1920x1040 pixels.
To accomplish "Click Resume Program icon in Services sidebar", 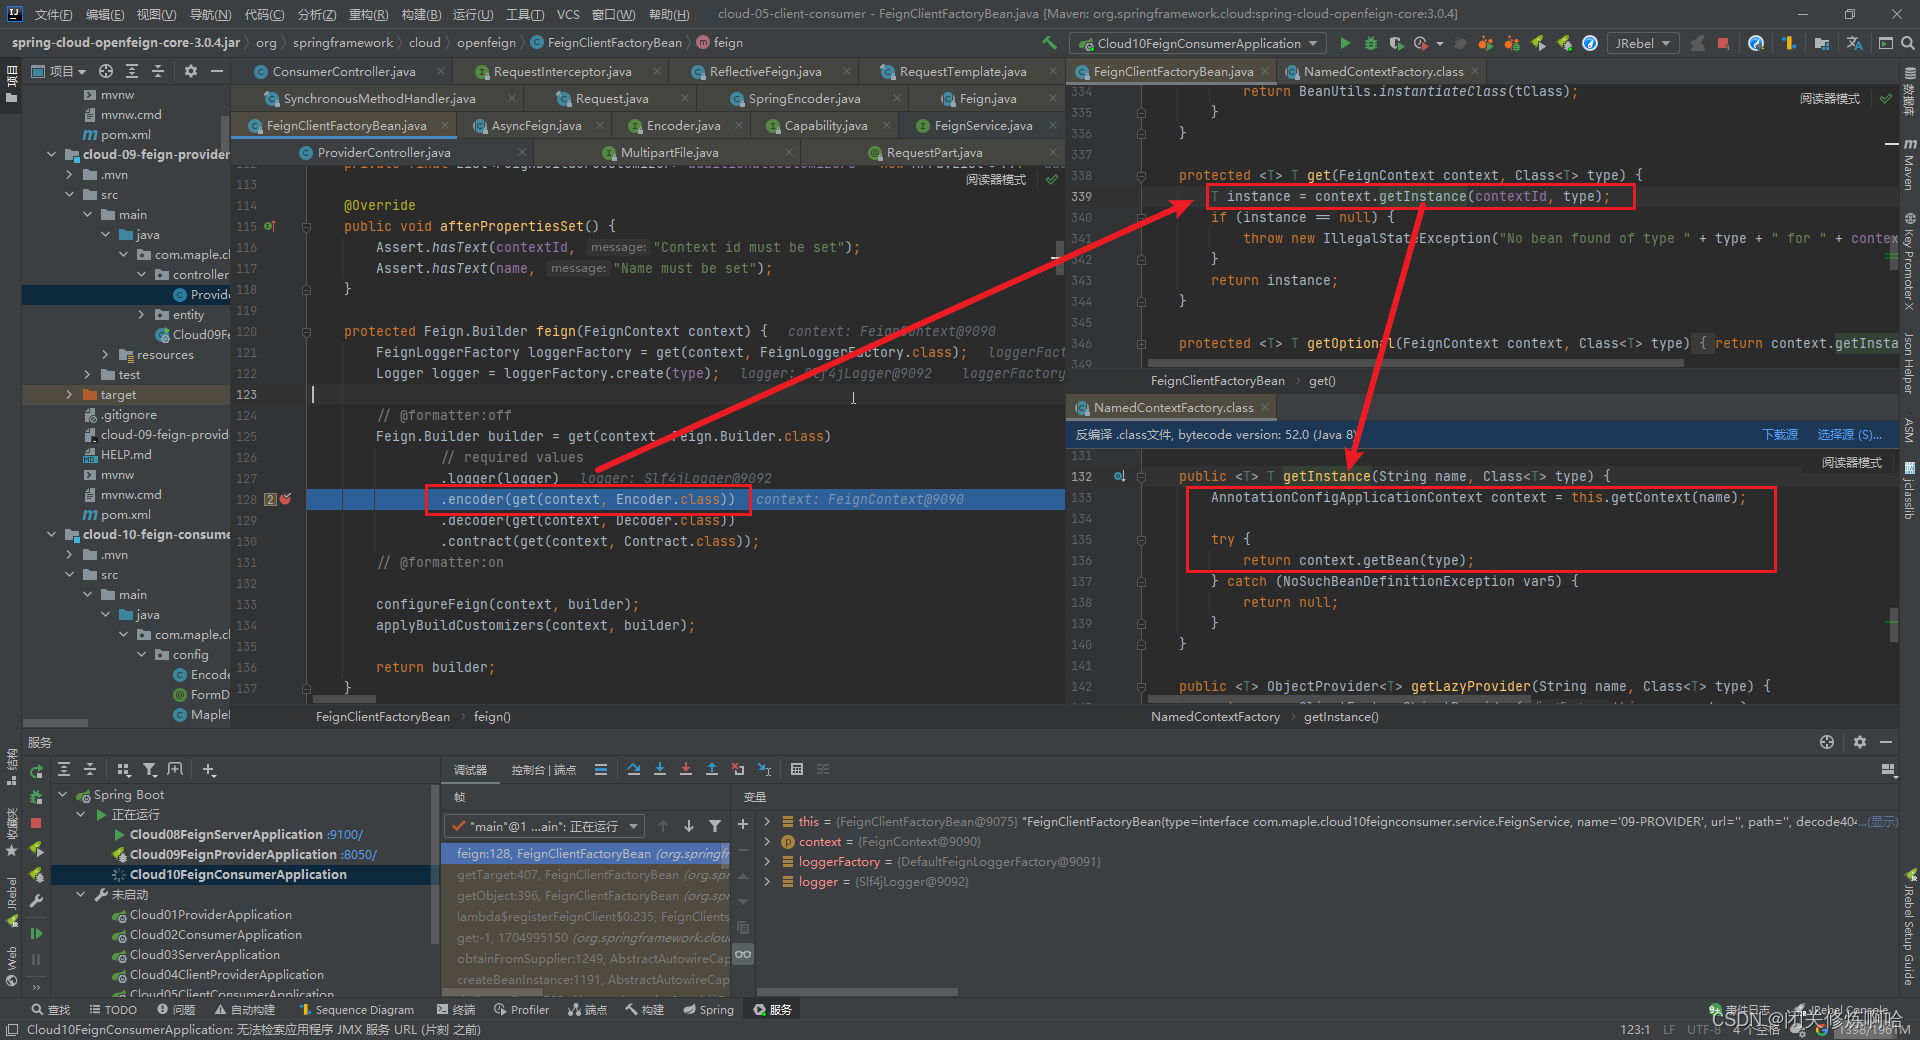I will tap(36, 933).
